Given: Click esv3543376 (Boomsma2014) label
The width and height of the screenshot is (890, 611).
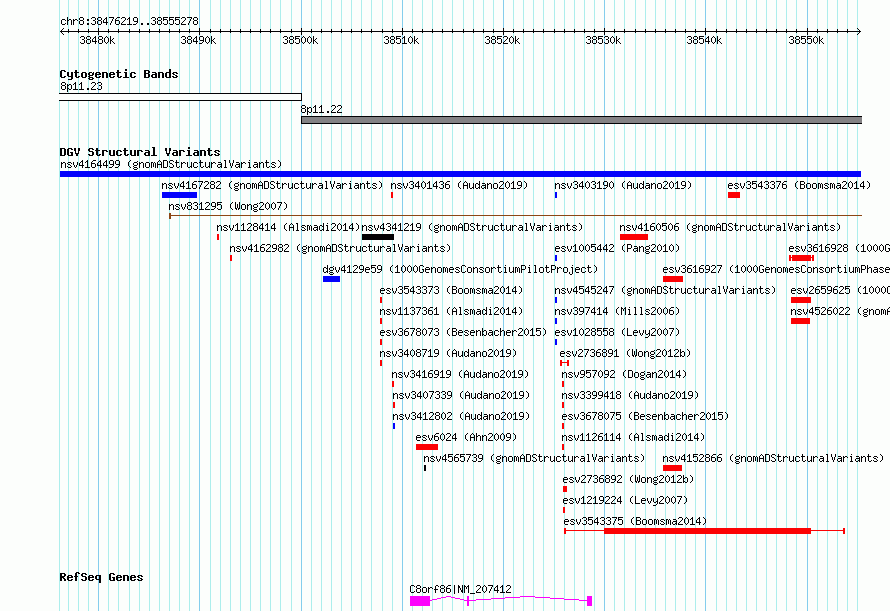Looking at the screenshot, I should (x=799, y=185).
